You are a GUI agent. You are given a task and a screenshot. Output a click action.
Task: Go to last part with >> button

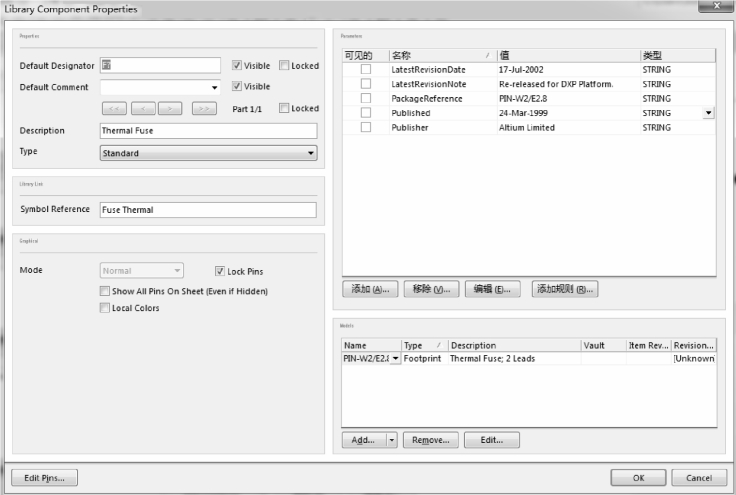204,109
